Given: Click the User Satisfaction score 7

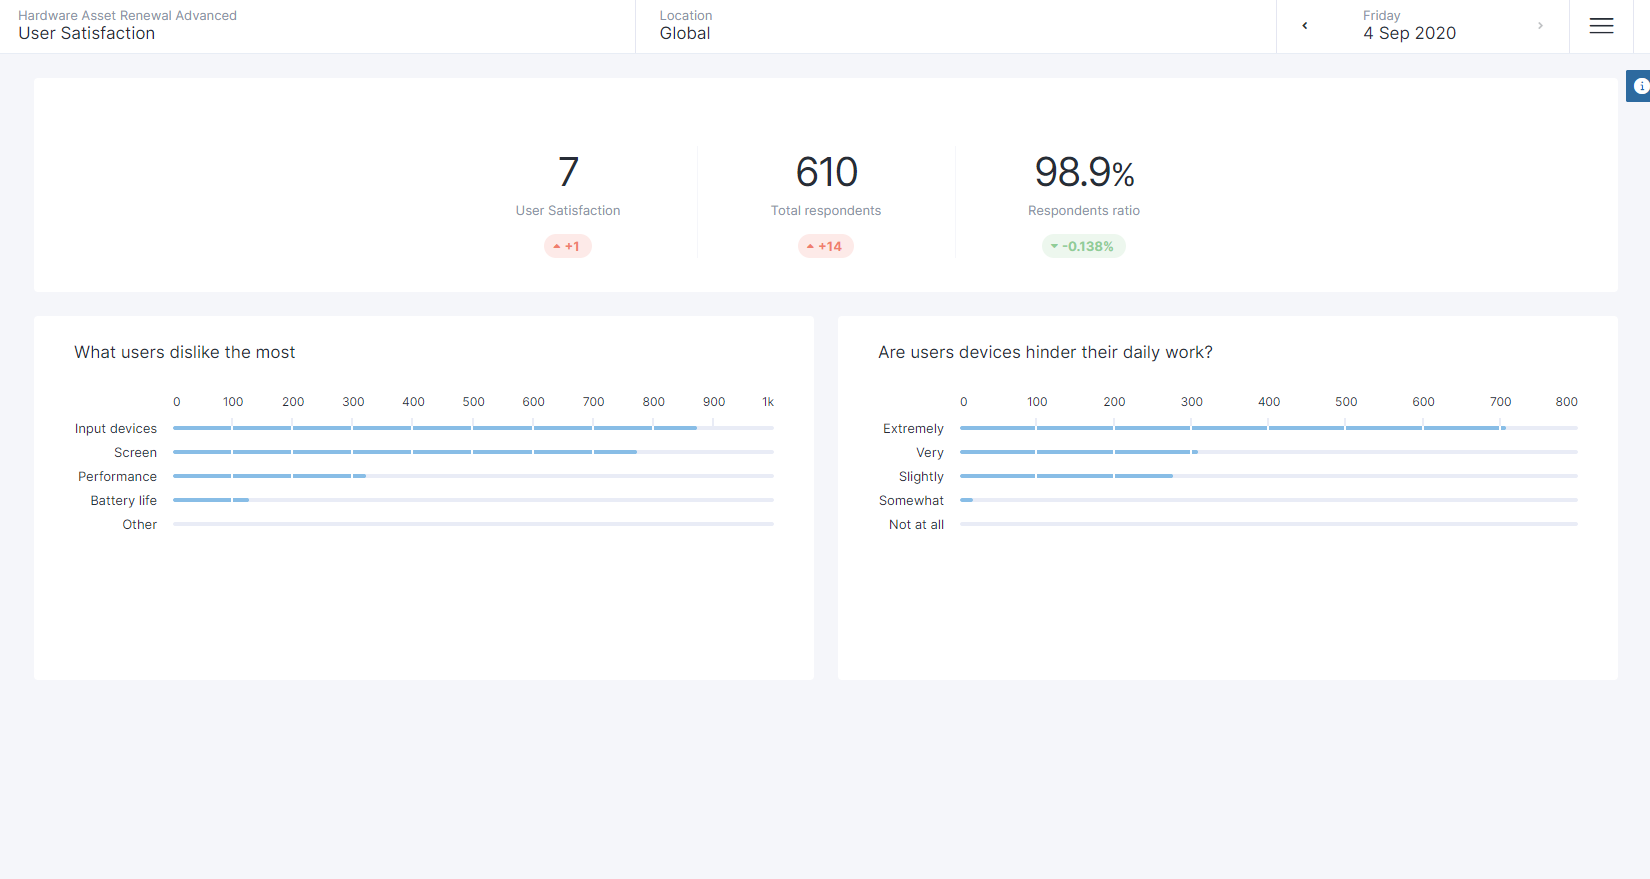Looking at the screenshot, I should point(568,172).
